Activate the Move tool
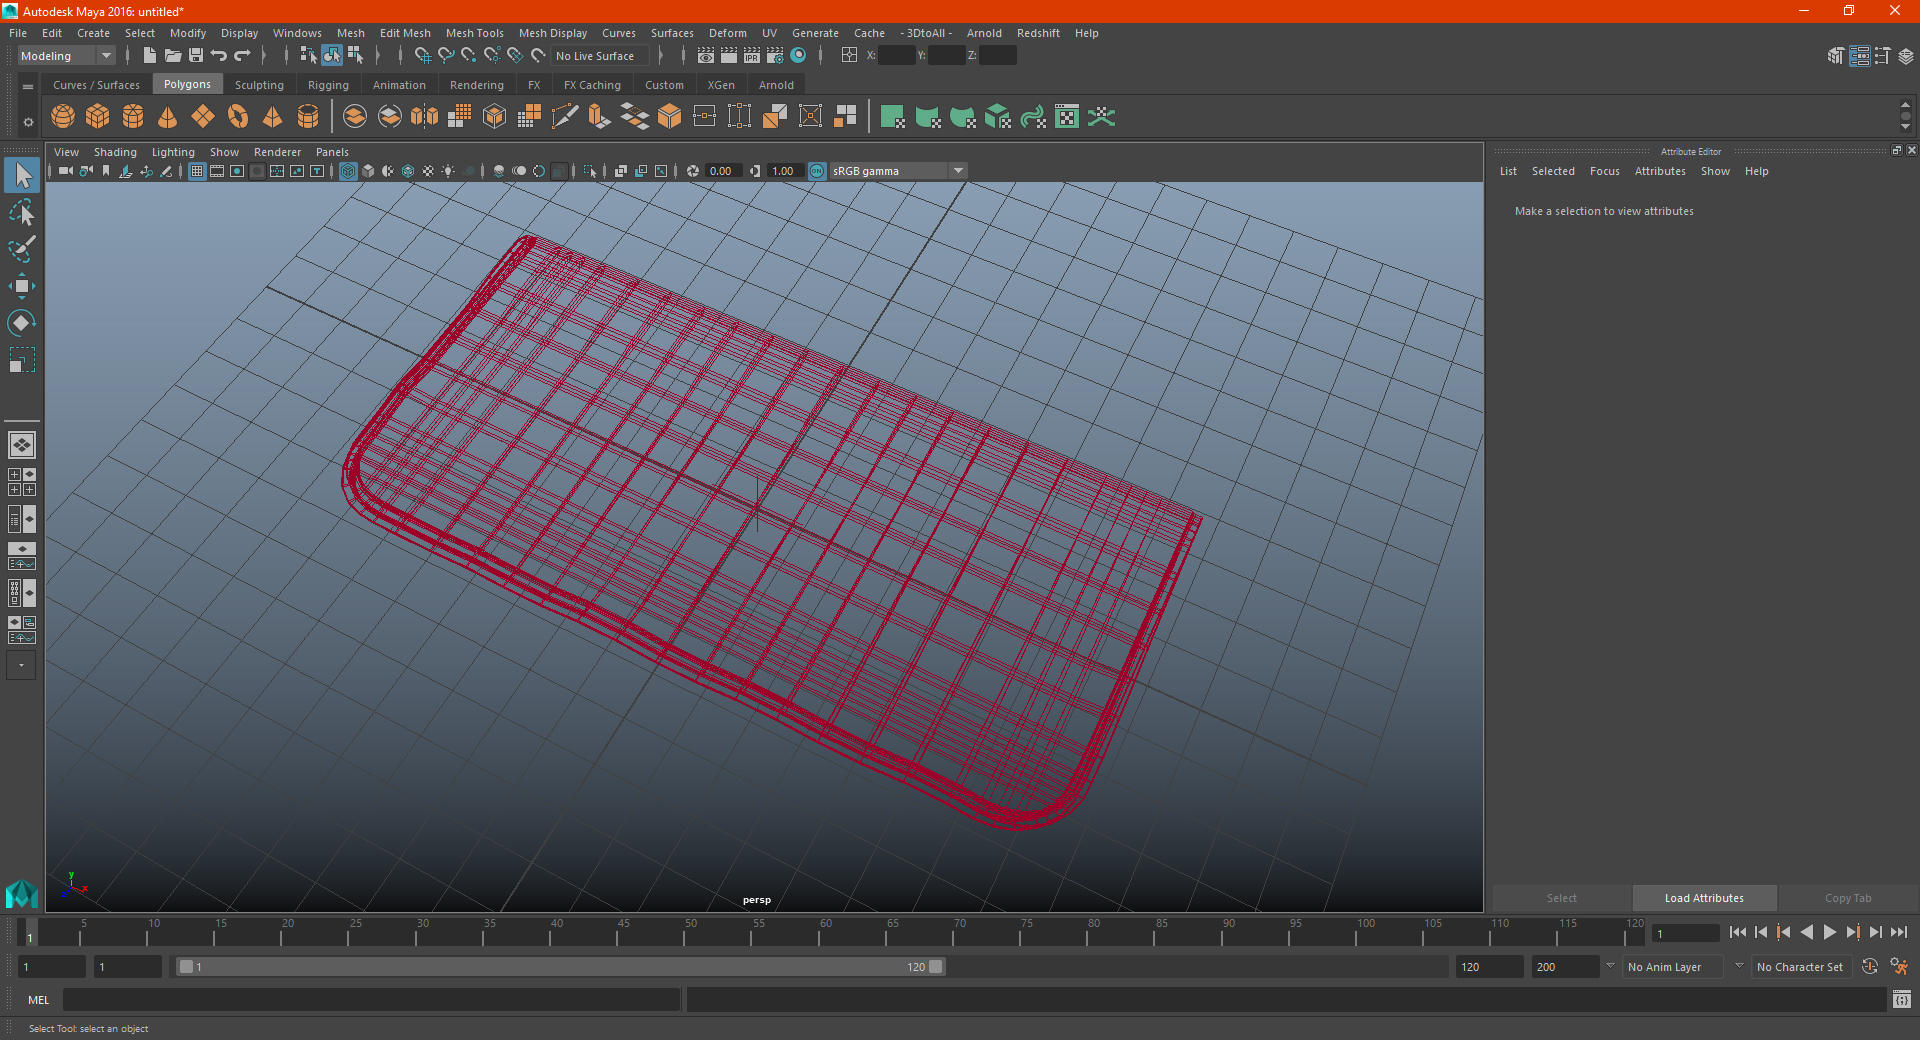Viewport: 1920px width, 1040px height. pyautogui.click(x=22, y=286)
